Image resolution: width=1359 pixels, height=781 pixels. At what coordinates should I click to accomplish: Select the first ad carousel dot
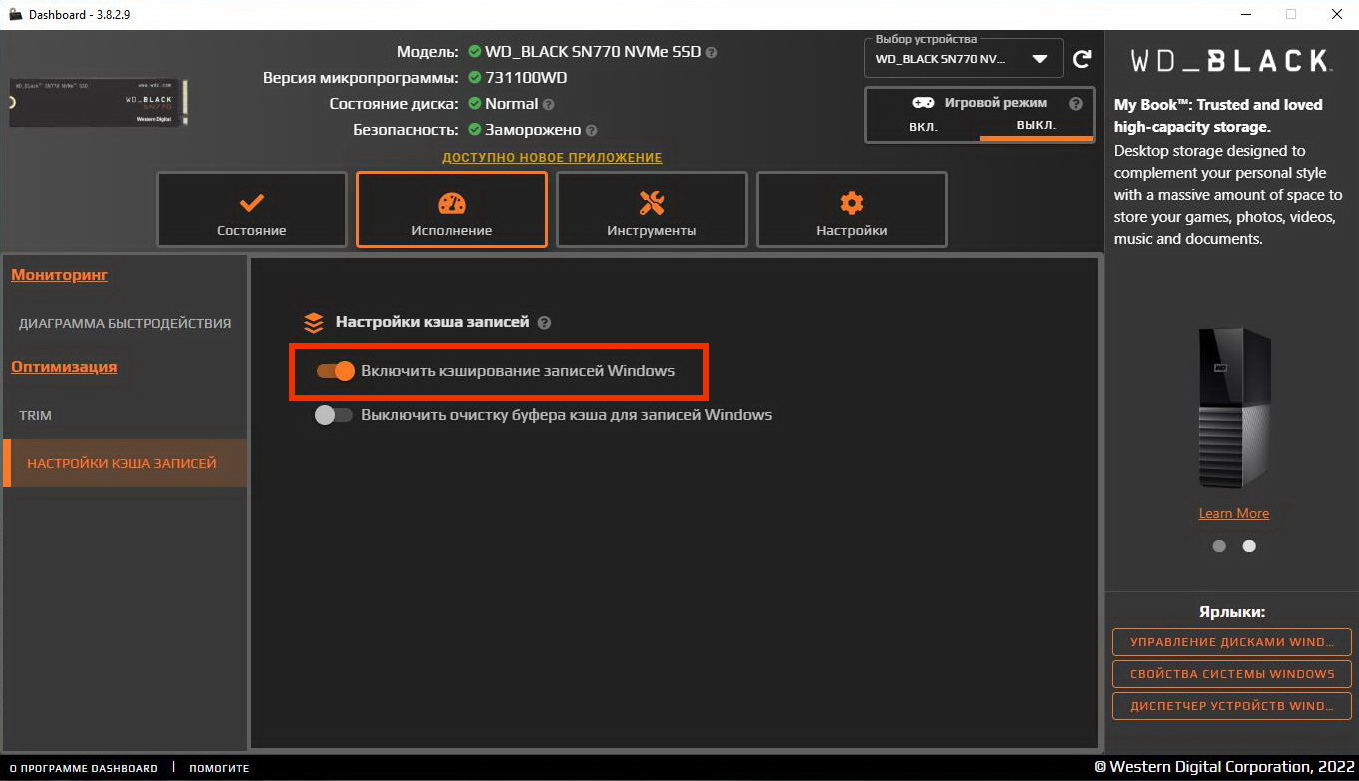pos(1219,546)
